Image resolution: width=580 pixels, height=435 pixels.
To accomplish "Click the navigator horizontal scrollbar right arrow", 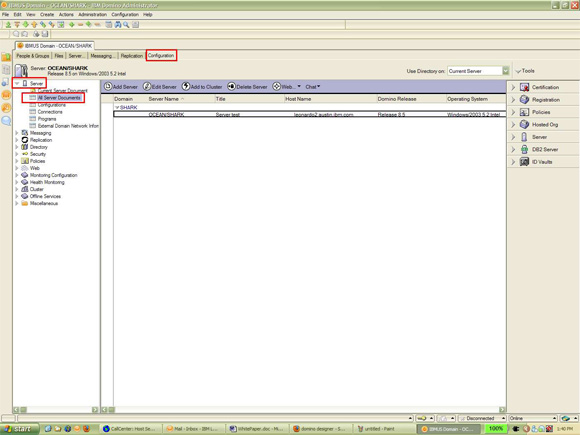I will [95, 409].
